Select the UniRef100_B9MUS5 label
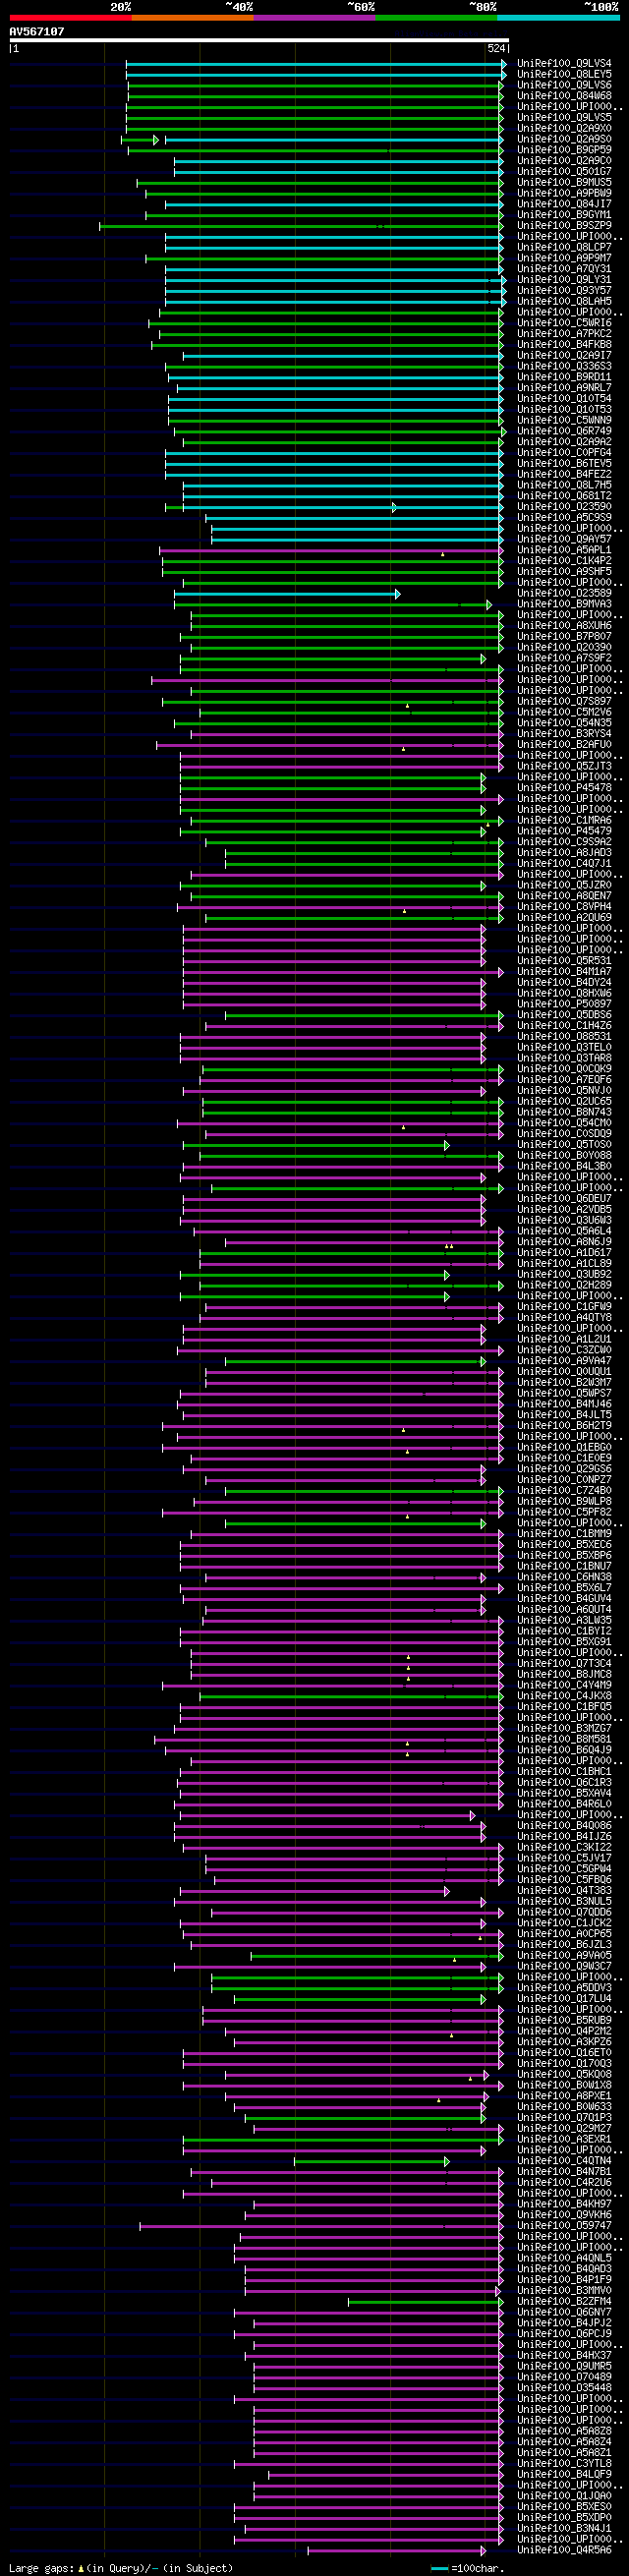Viewport: 629px width, 2576px height. (x=564, y=183)
